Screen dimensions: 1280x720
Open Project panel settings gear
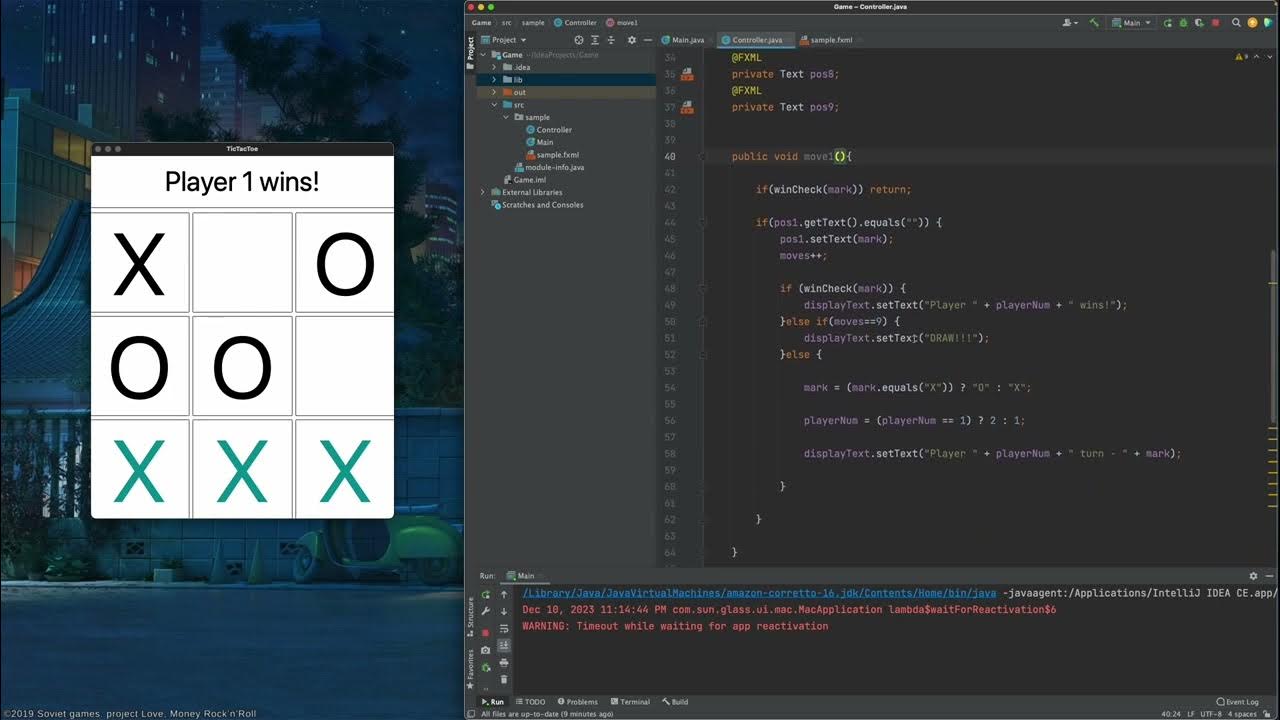coord(631,40)
